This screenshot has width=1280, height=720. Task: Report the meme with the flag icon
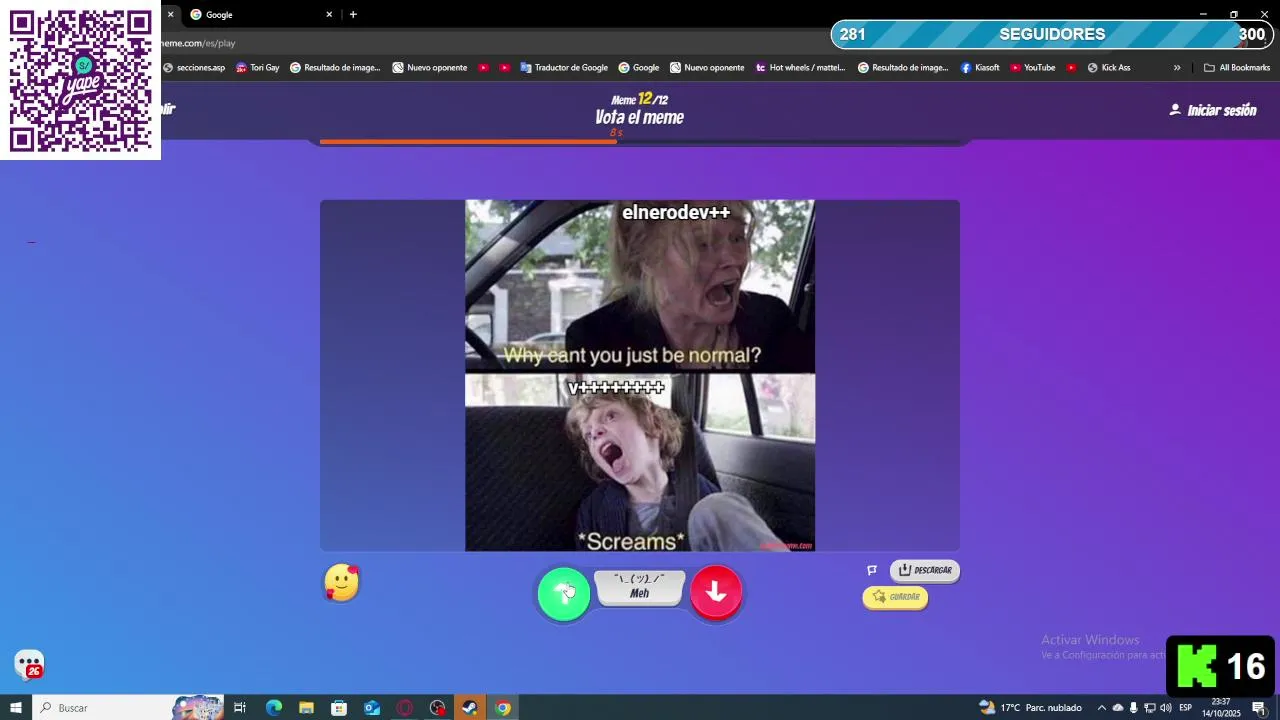click(872, 570)
